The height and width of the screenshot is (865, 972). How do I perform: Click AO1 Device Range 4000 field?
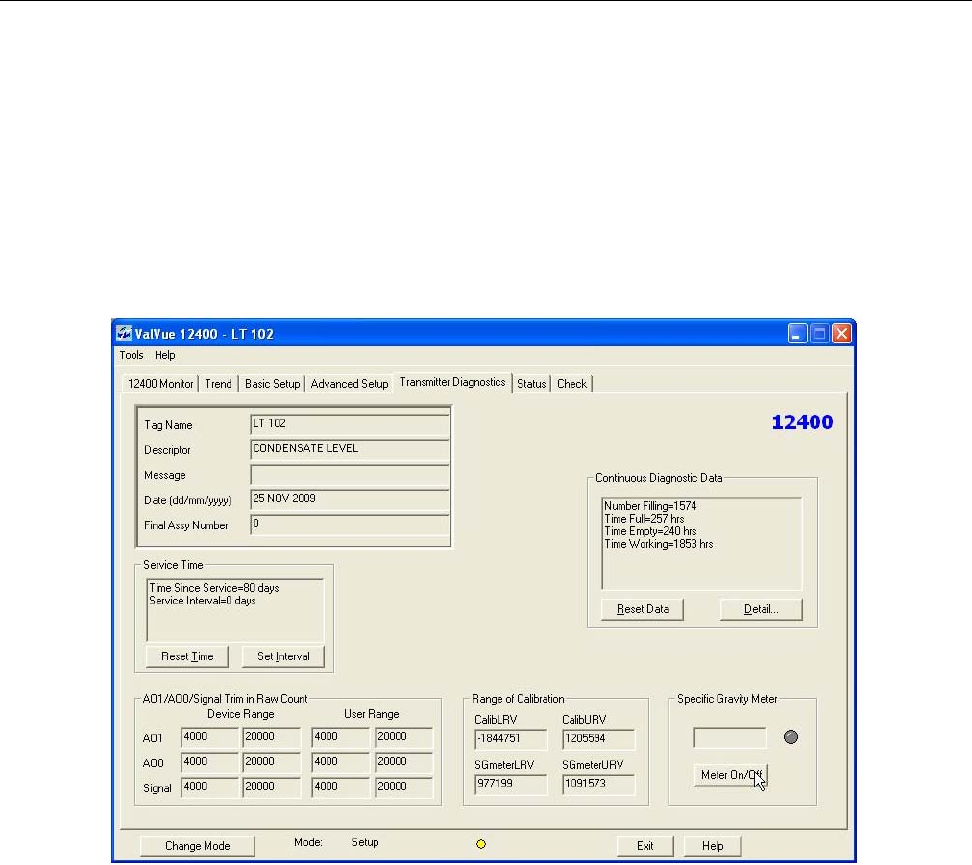[x=210, y=737]
